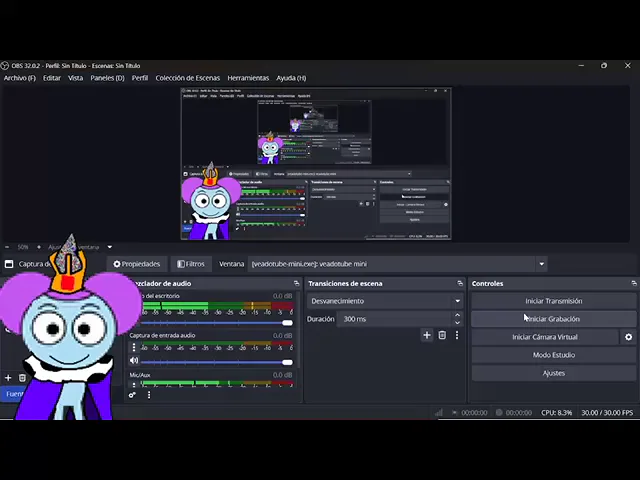Click the 50% preview zoom value
This screenshot has height=480, width=640.
pyautogui.click(x=23, y=247)
